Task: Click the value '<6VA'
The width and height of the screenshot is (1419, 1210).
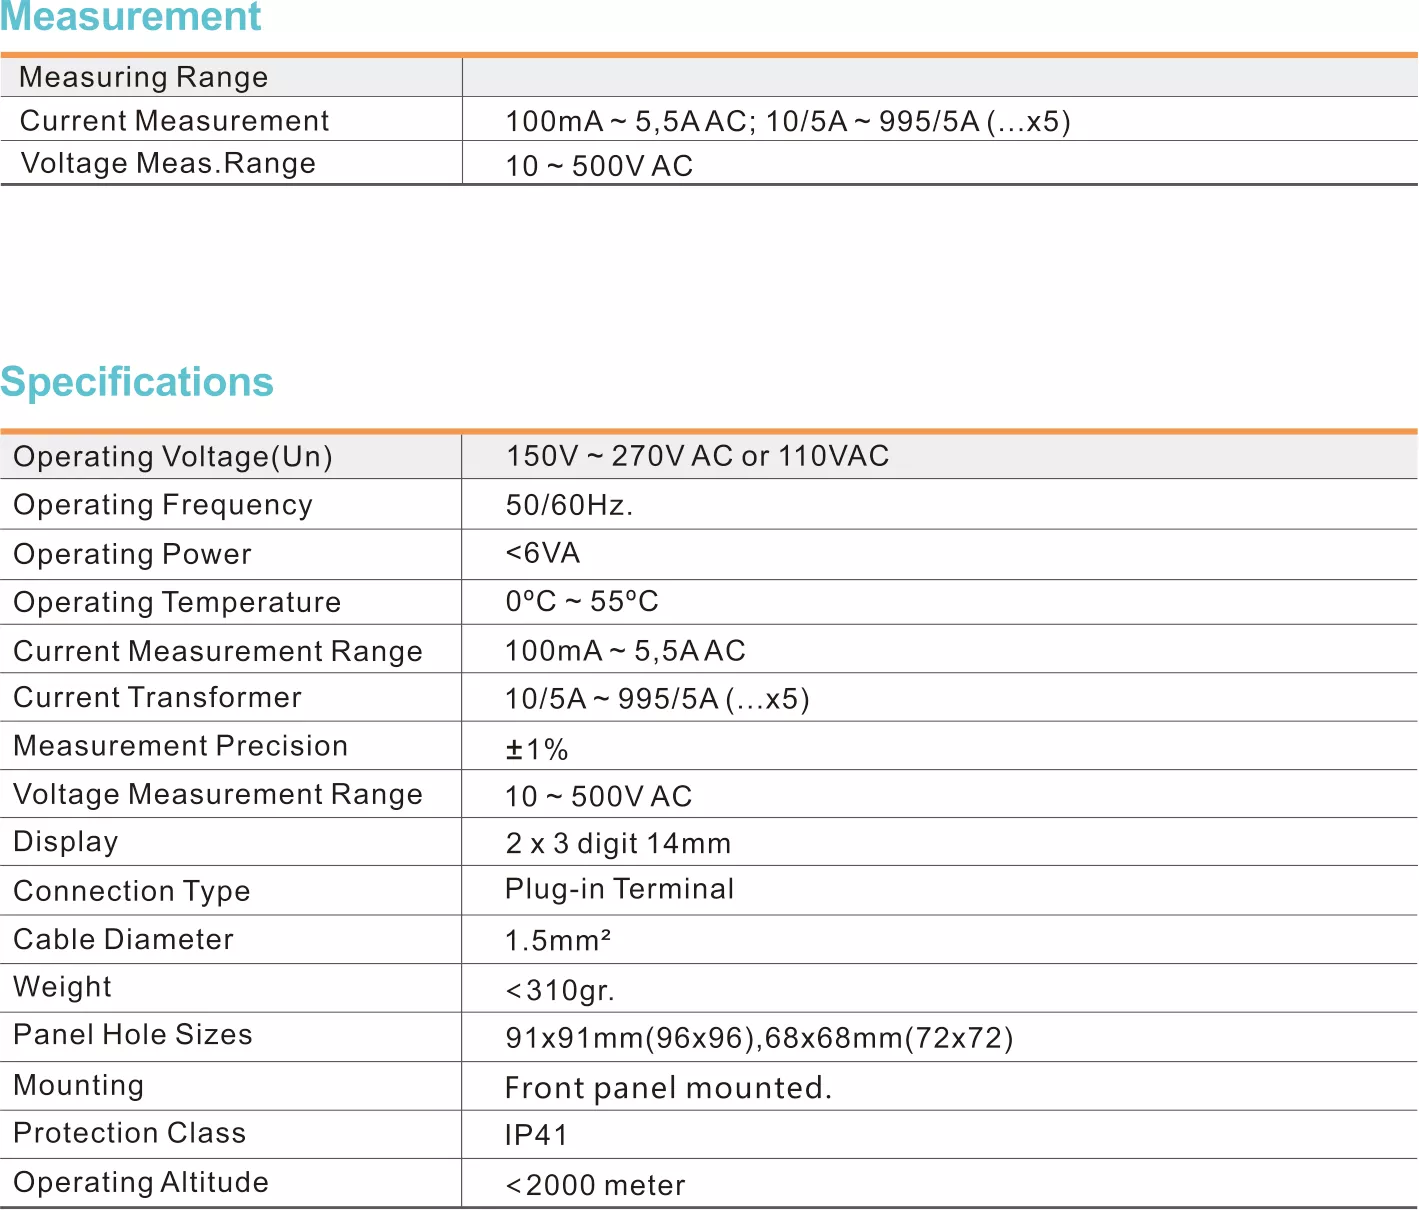Action: (543, 553)
